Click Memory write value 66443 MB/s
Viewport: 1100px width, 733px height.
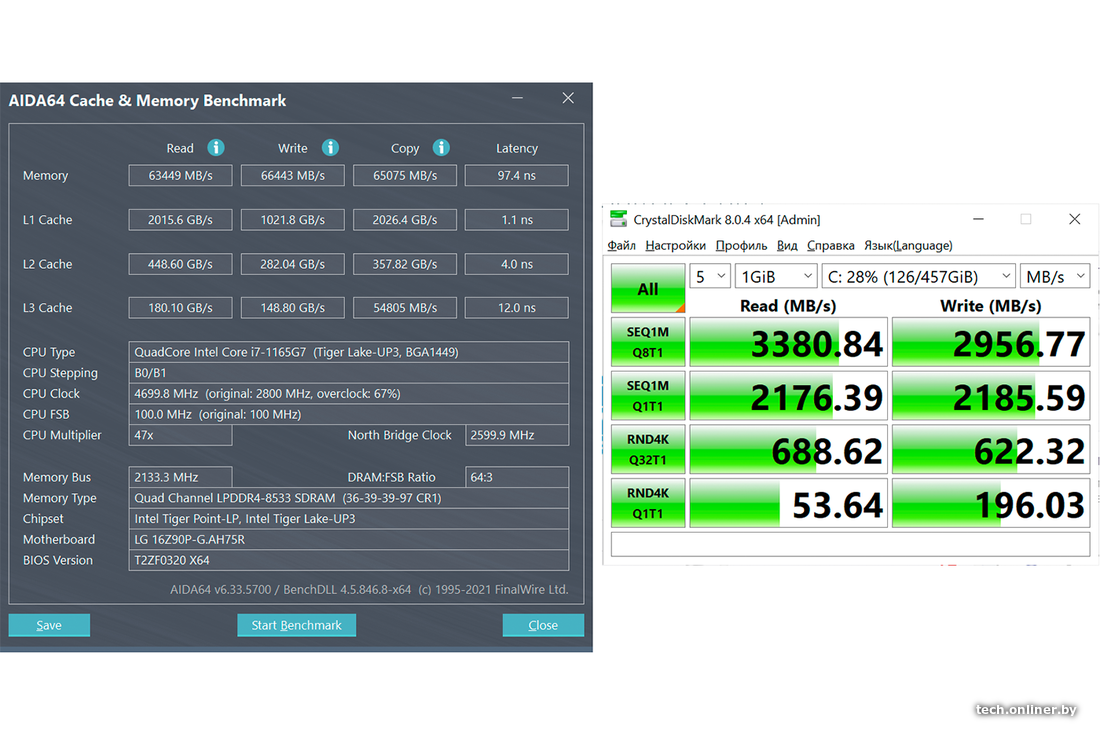click(293, 175)
